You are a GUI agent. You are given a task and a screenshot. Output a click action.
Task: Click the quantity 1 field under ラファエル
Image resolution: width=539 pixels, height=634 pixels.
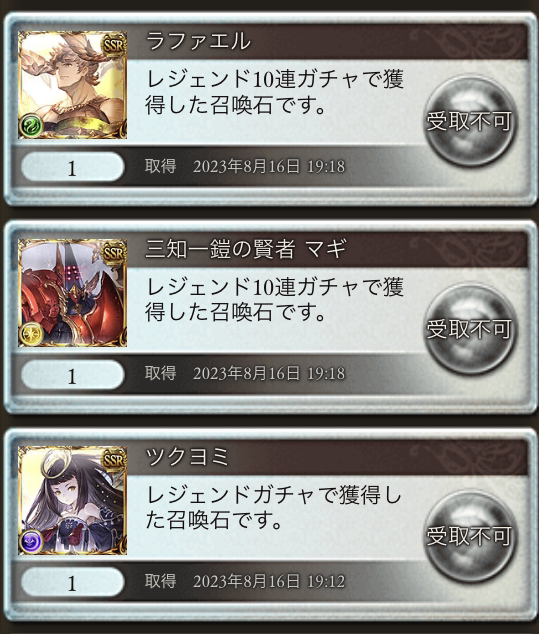coord(73,167)
